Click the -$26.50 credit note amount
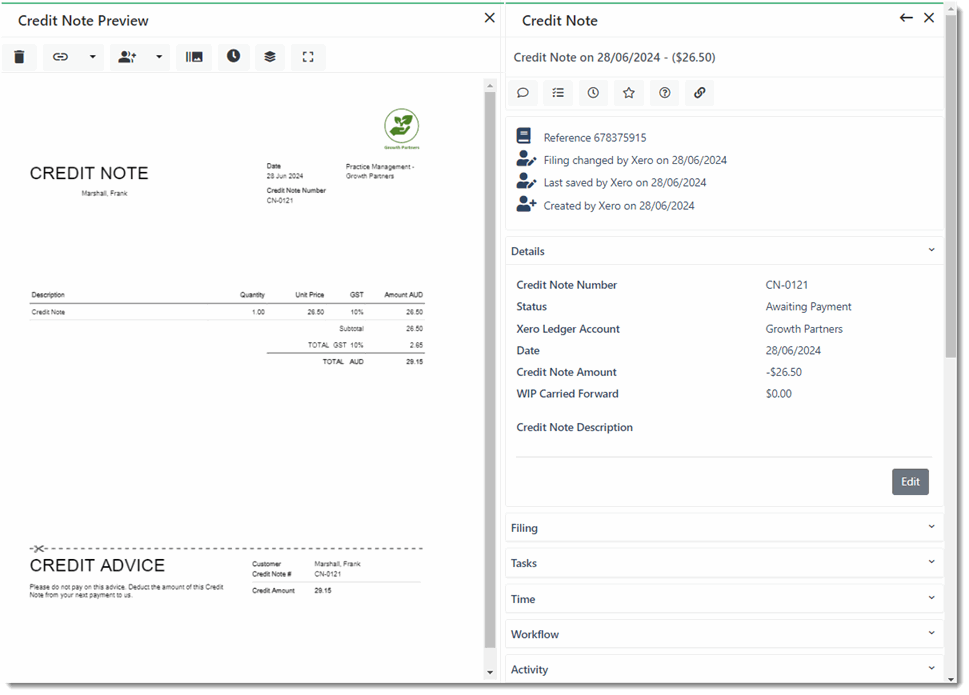 point(783,372)
